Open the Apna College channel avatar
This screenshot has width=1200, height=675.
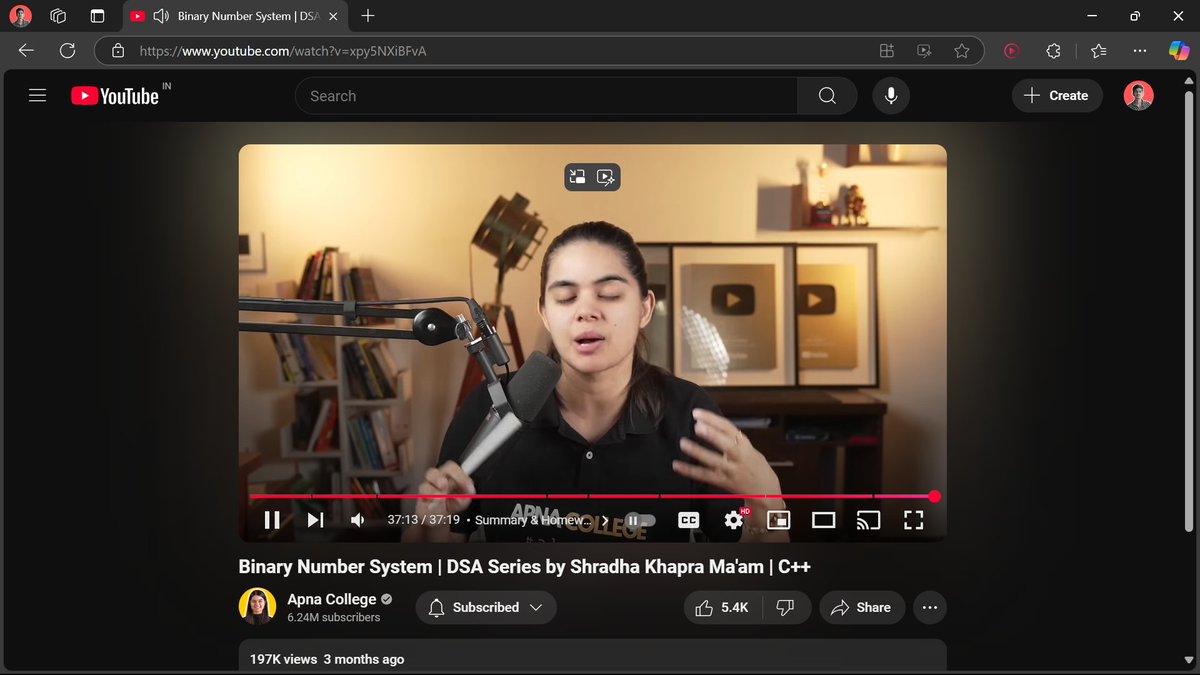pos(257,607)
